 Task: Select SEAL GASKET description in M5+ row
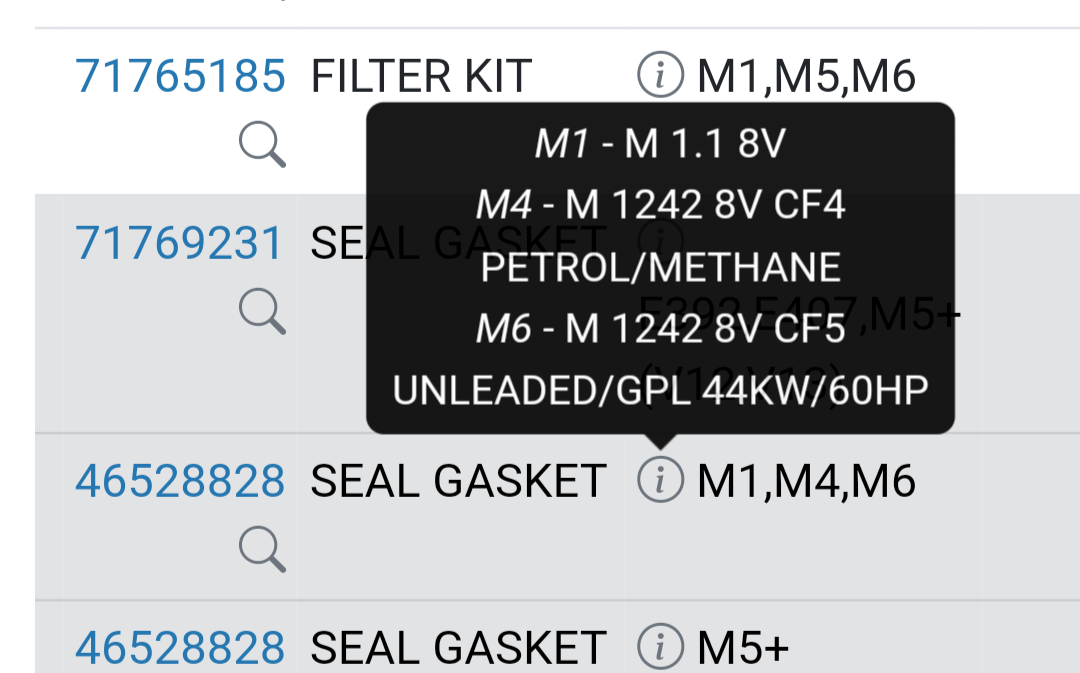pyautogui.click(x=458, y=648)
